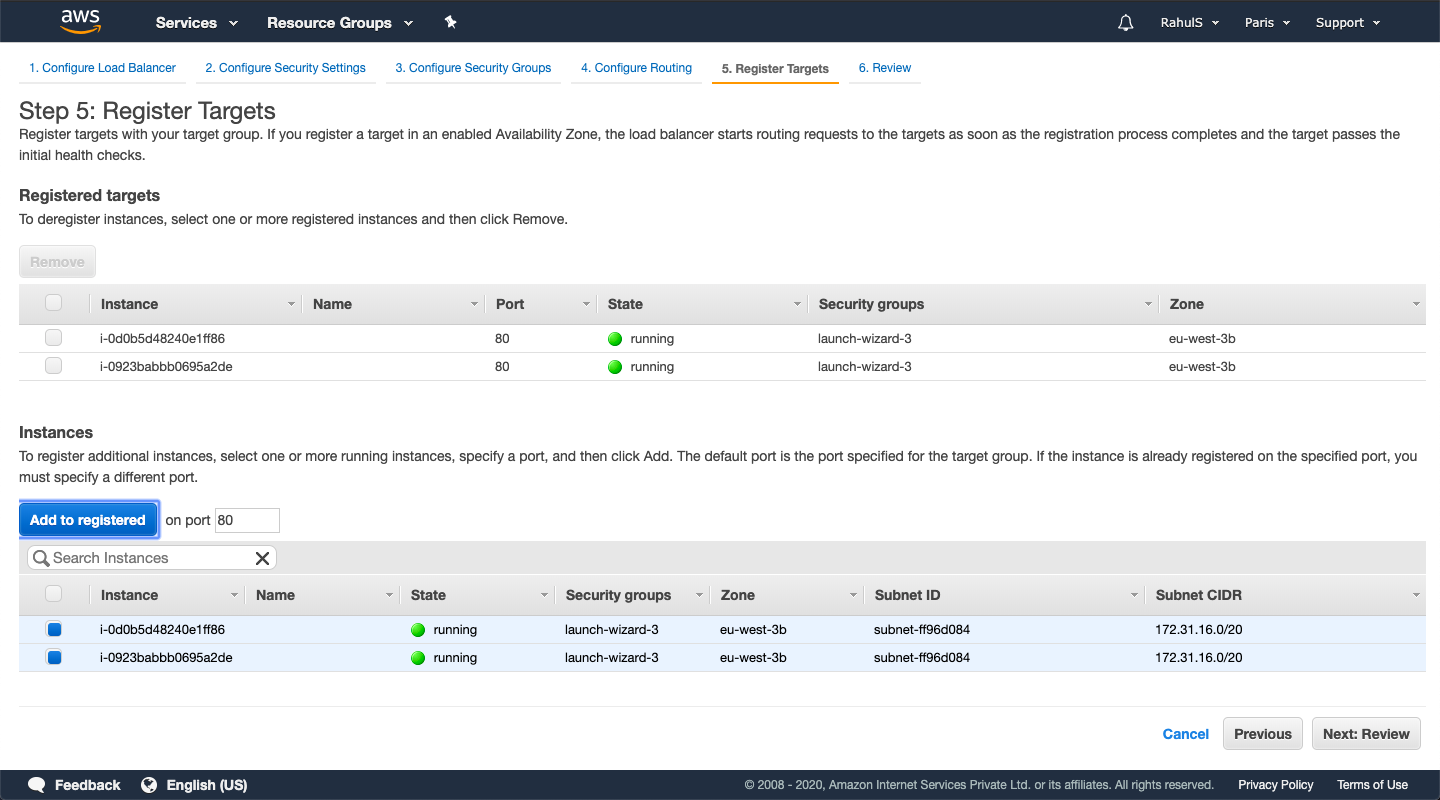Viewport: 1440px width, 800px height.
Task: Click the green running status indicator for i-0d0b5d48240e1ff86
Action: pyautogui.click(x=614, y=338)
